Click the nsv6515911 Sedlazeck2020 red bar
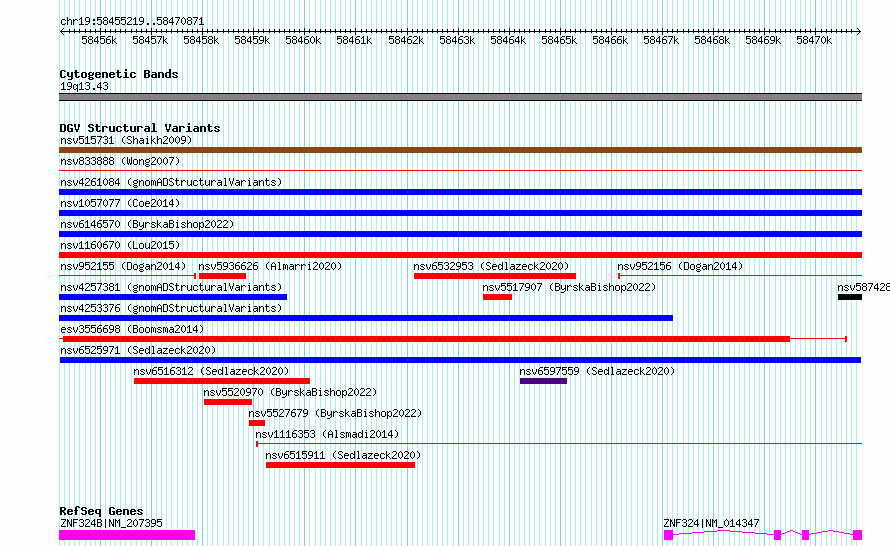Viewport: 890px width, 546px height. pos(340,465)
